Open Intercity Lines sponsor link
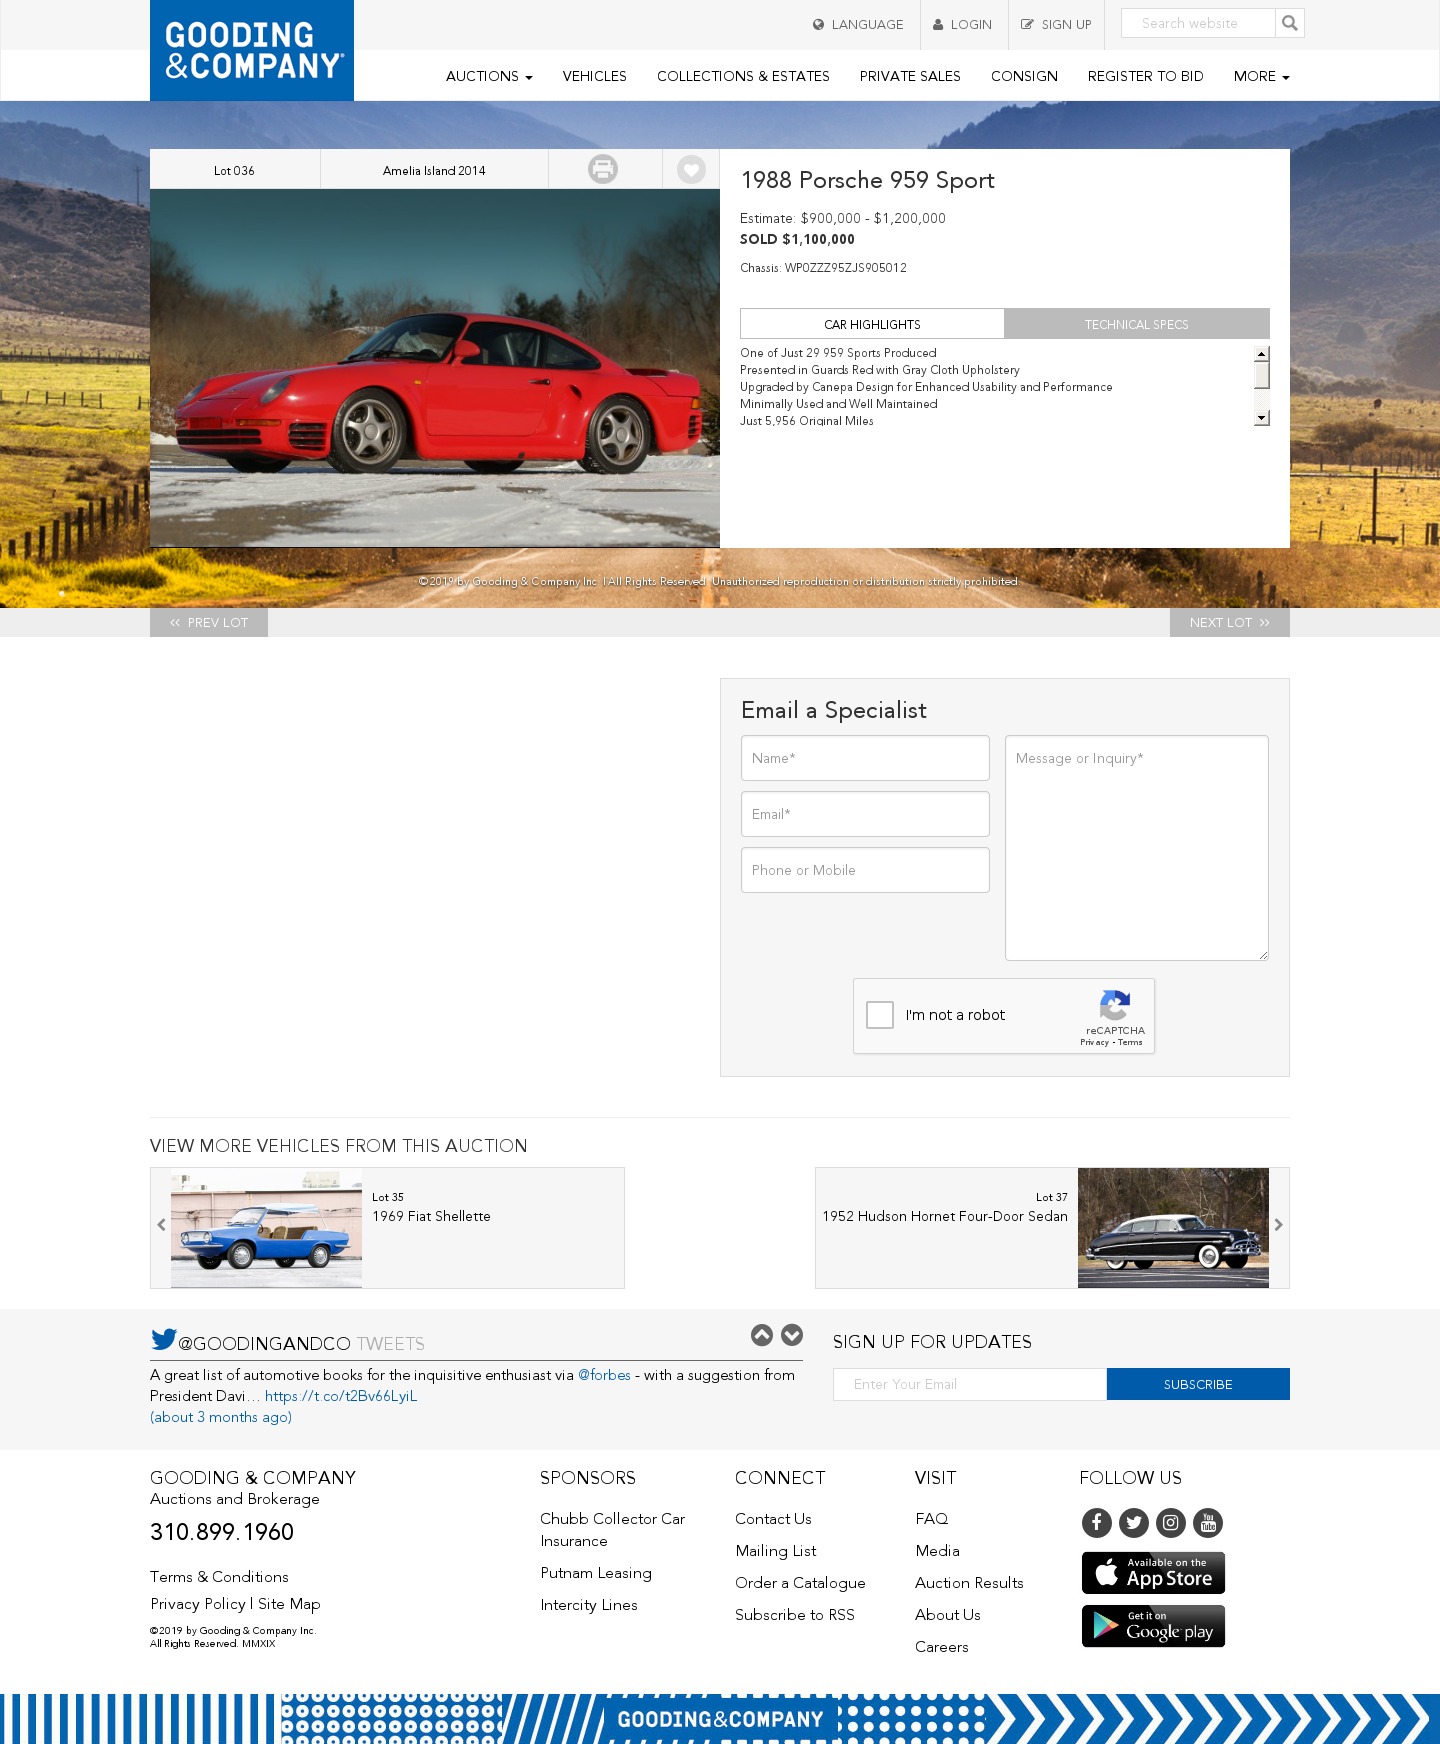This screenshot has height=1744, width=1440. [x=589, y=1605]
